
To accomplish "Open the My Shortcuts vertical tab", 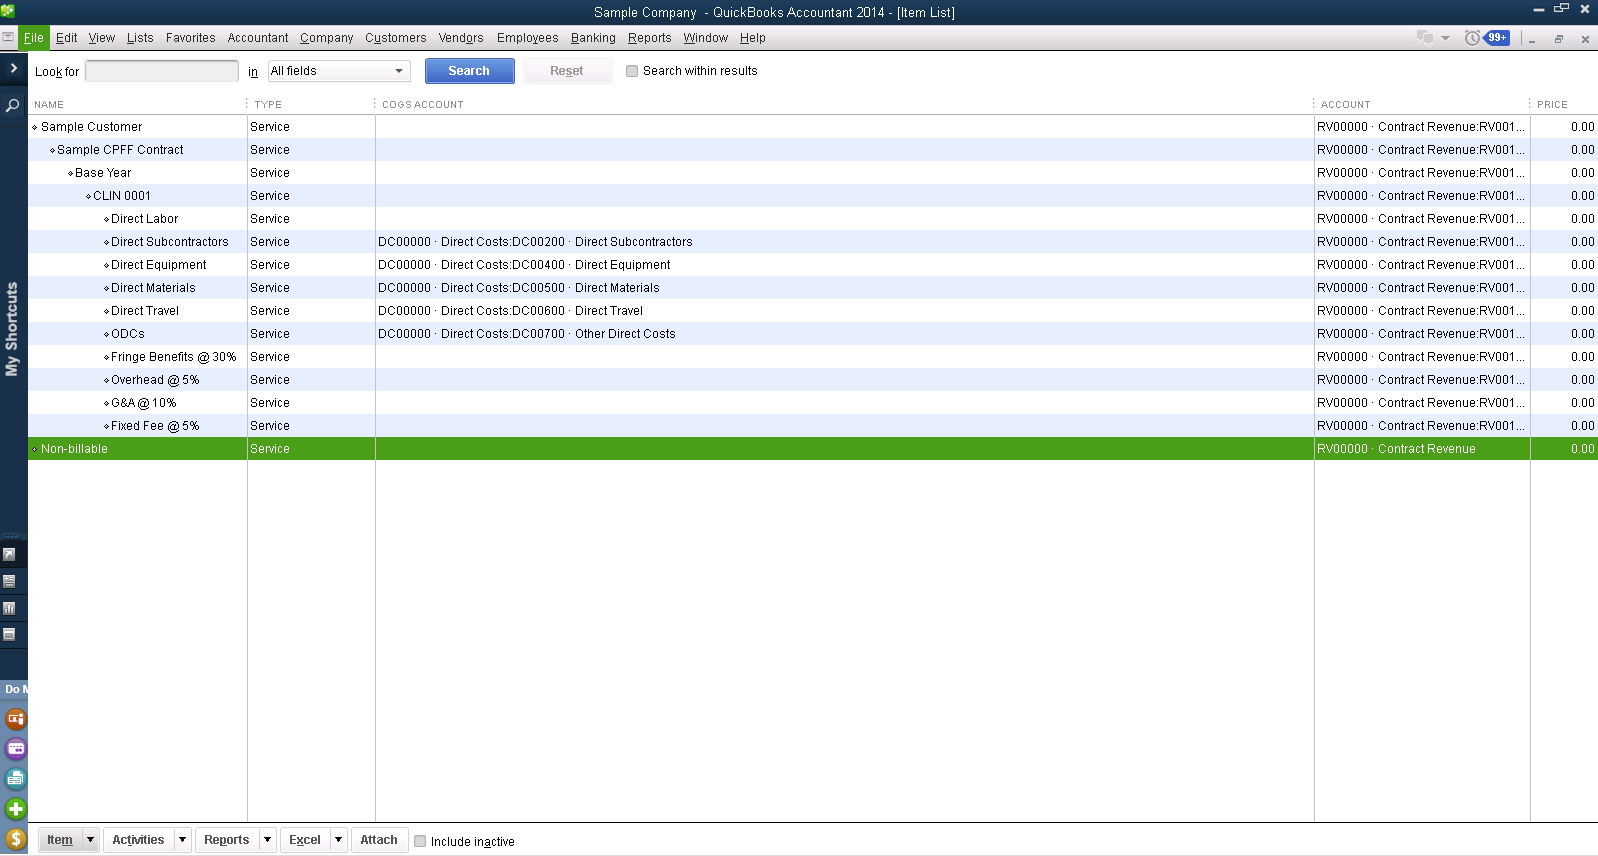I will pos(12,329).
